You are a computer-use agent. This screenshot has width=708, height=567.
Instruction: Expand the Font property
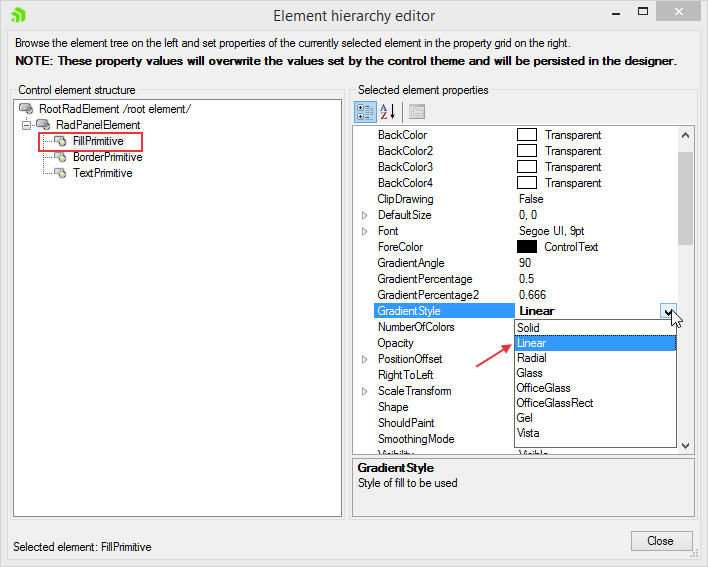coord(364,232)
